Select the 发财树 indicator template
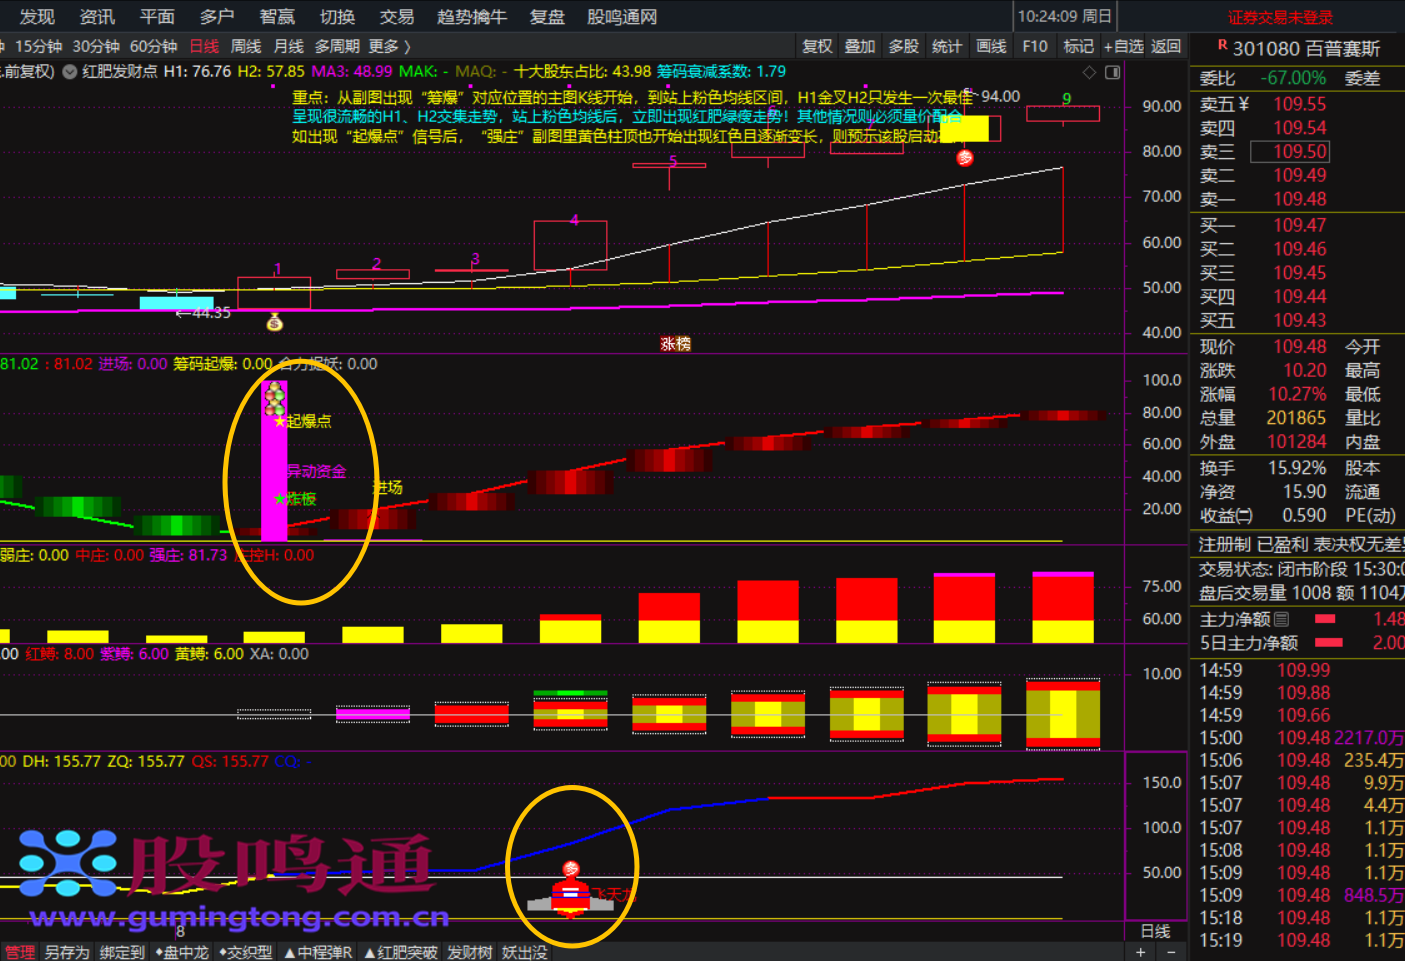The image size is (1405, 961). pyautogui.click(x=470, y=952)
